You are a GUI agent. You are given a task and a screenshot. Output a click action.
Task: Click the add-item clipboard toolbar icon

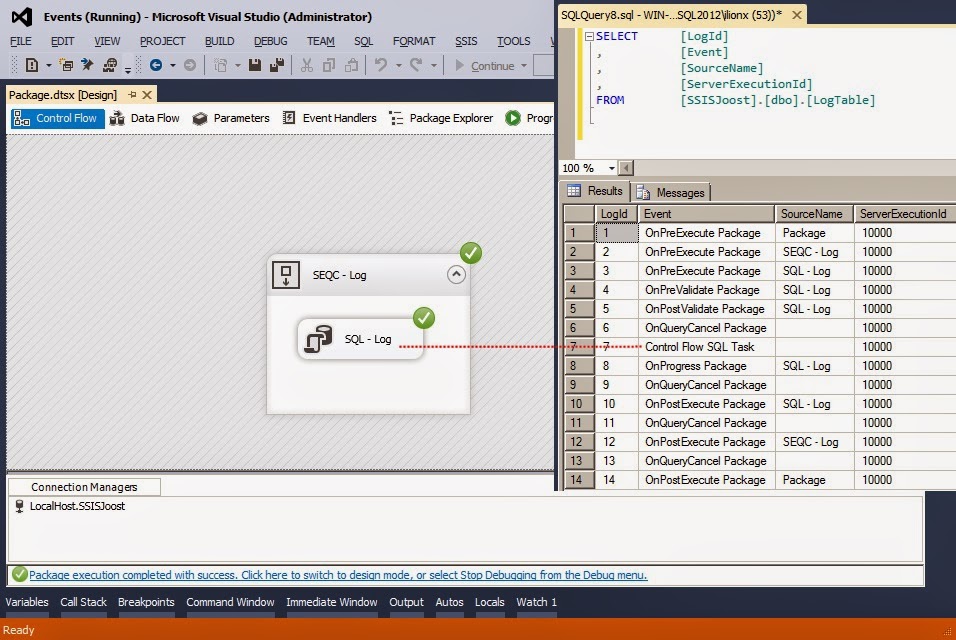pos(221,65)
